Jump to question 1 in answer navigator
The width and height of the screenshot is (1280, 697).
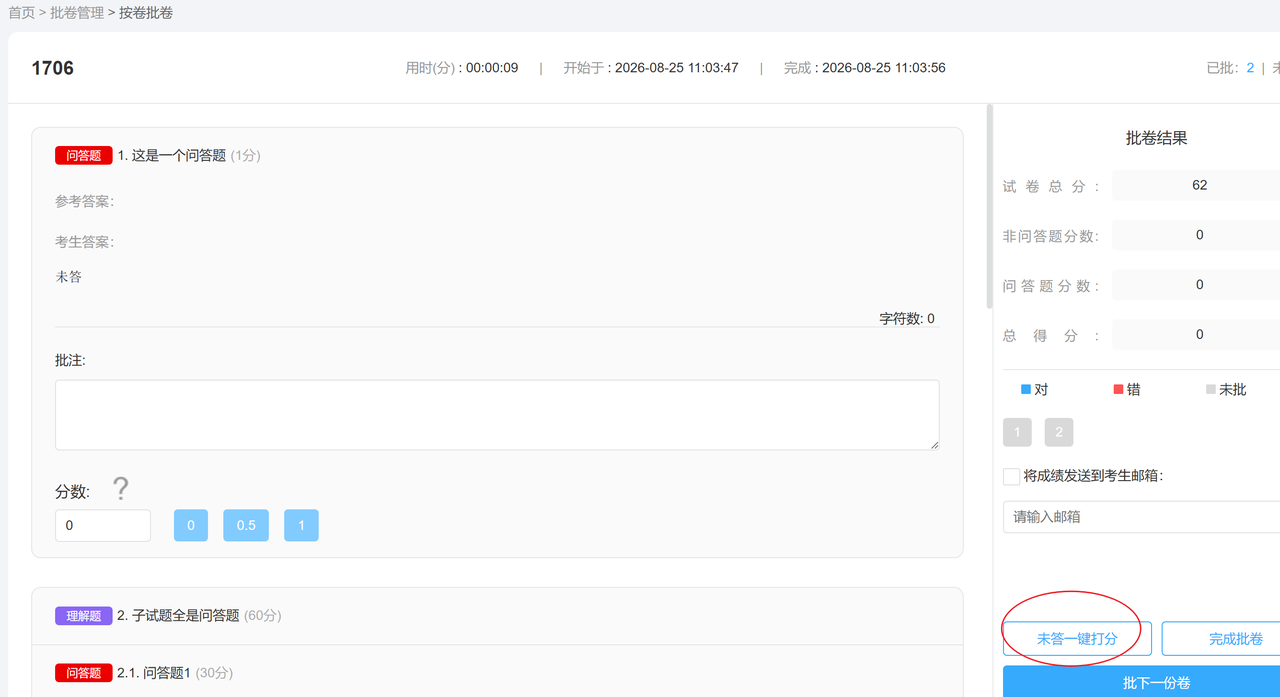[x=1017, y=432]
